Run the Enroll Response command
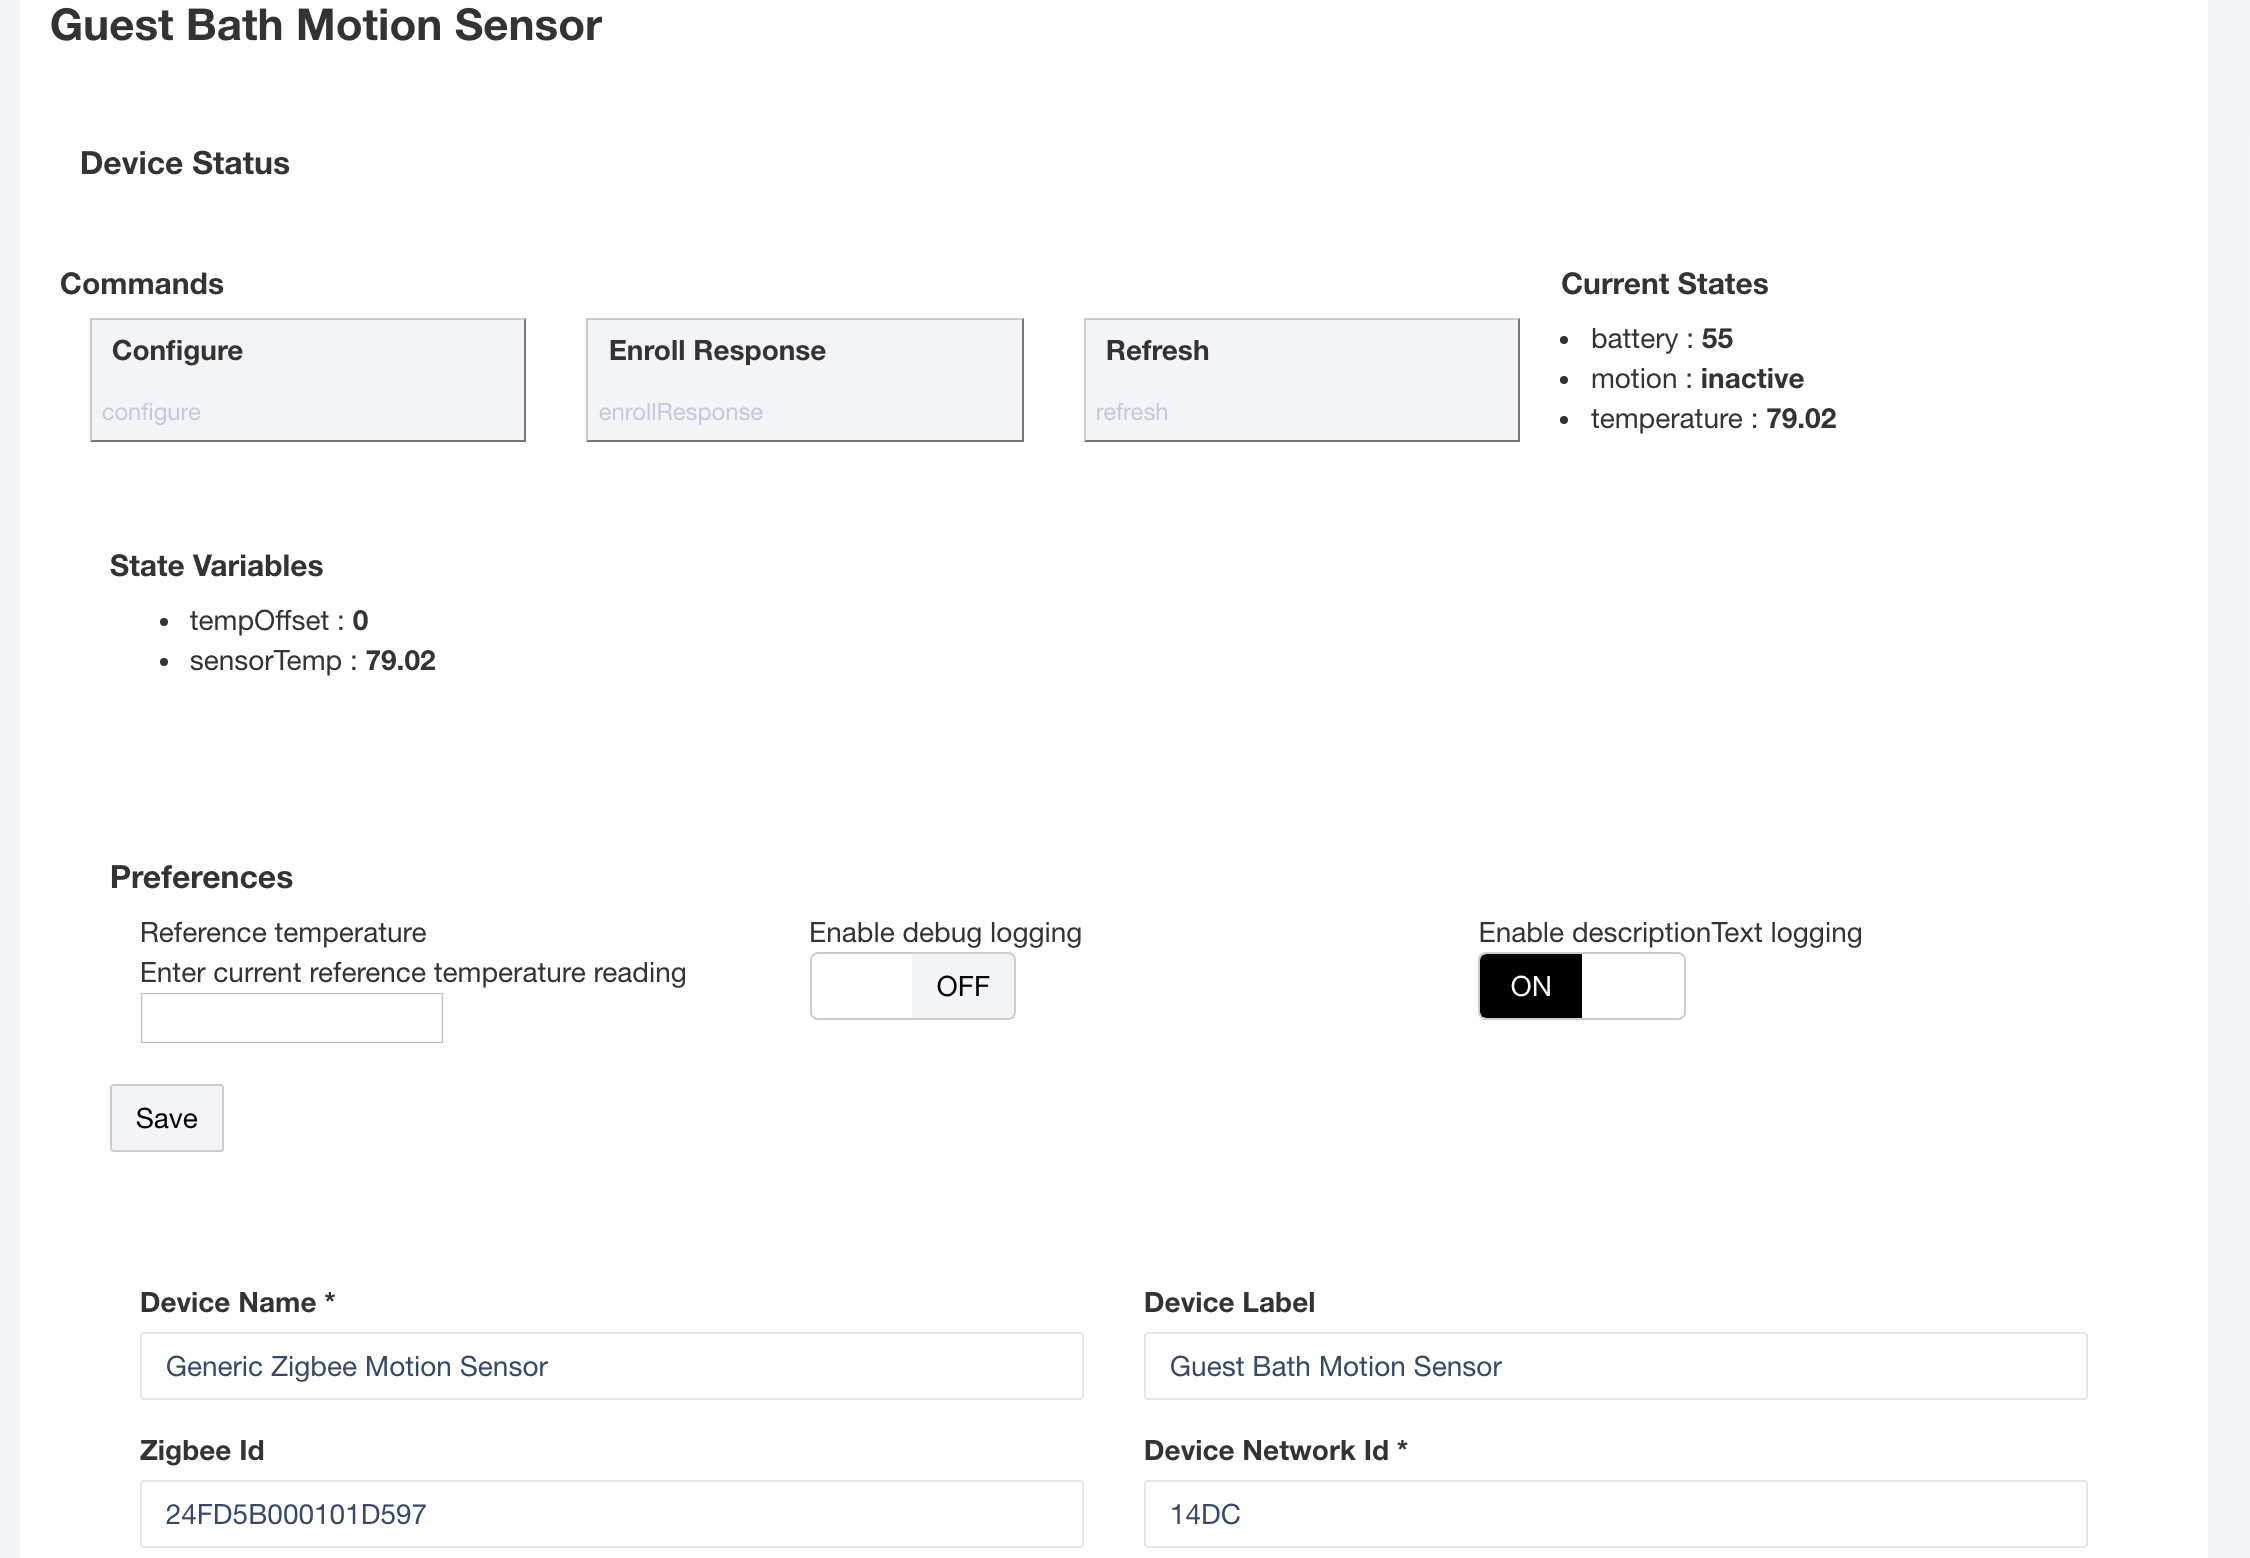Viewport: 2250px width, 1558px height. coord(805,380)
